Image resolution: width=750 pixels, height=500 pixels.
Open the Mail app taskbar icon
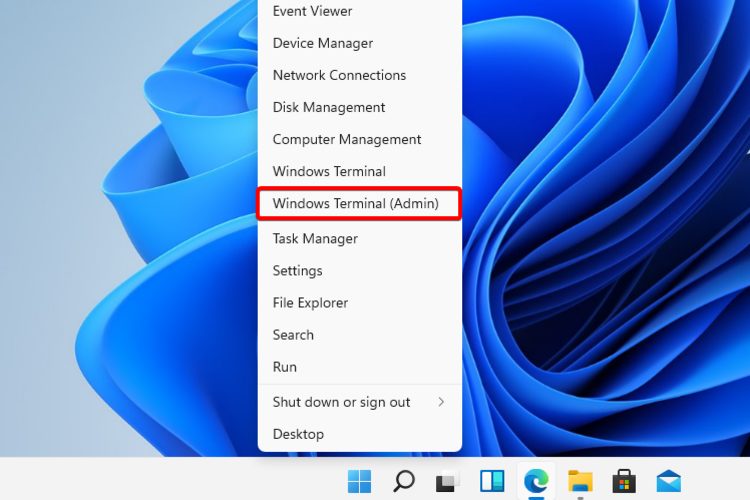[x=668, y=481]
